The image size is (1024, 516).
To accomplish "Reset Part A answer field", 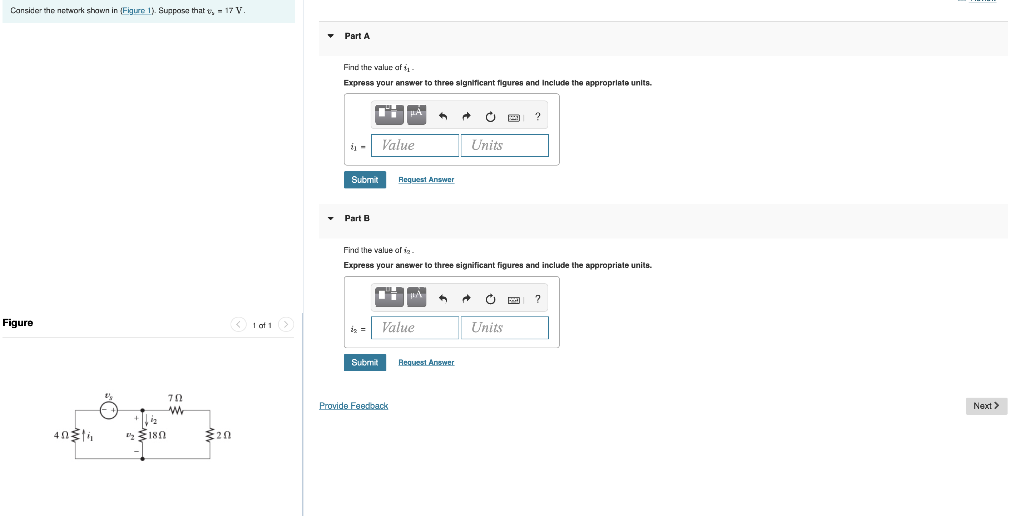I will coord(490,116).
